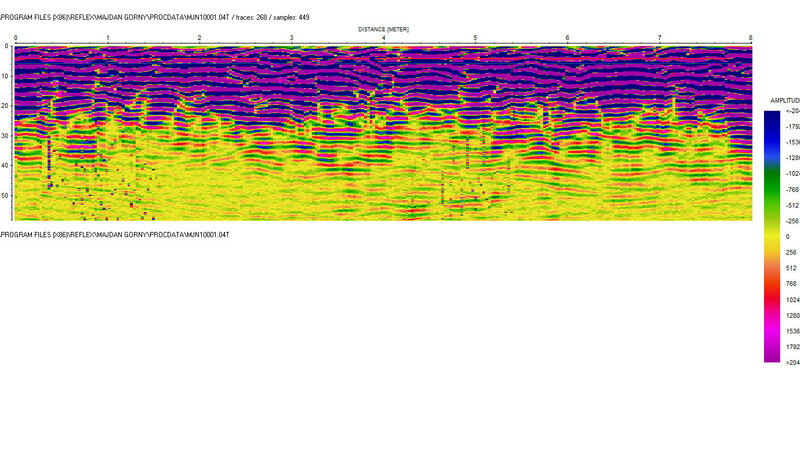Screen dimensions: 800x450
Task: Click the 20 mark on vertical axis
Action: [x=6, y=106]
